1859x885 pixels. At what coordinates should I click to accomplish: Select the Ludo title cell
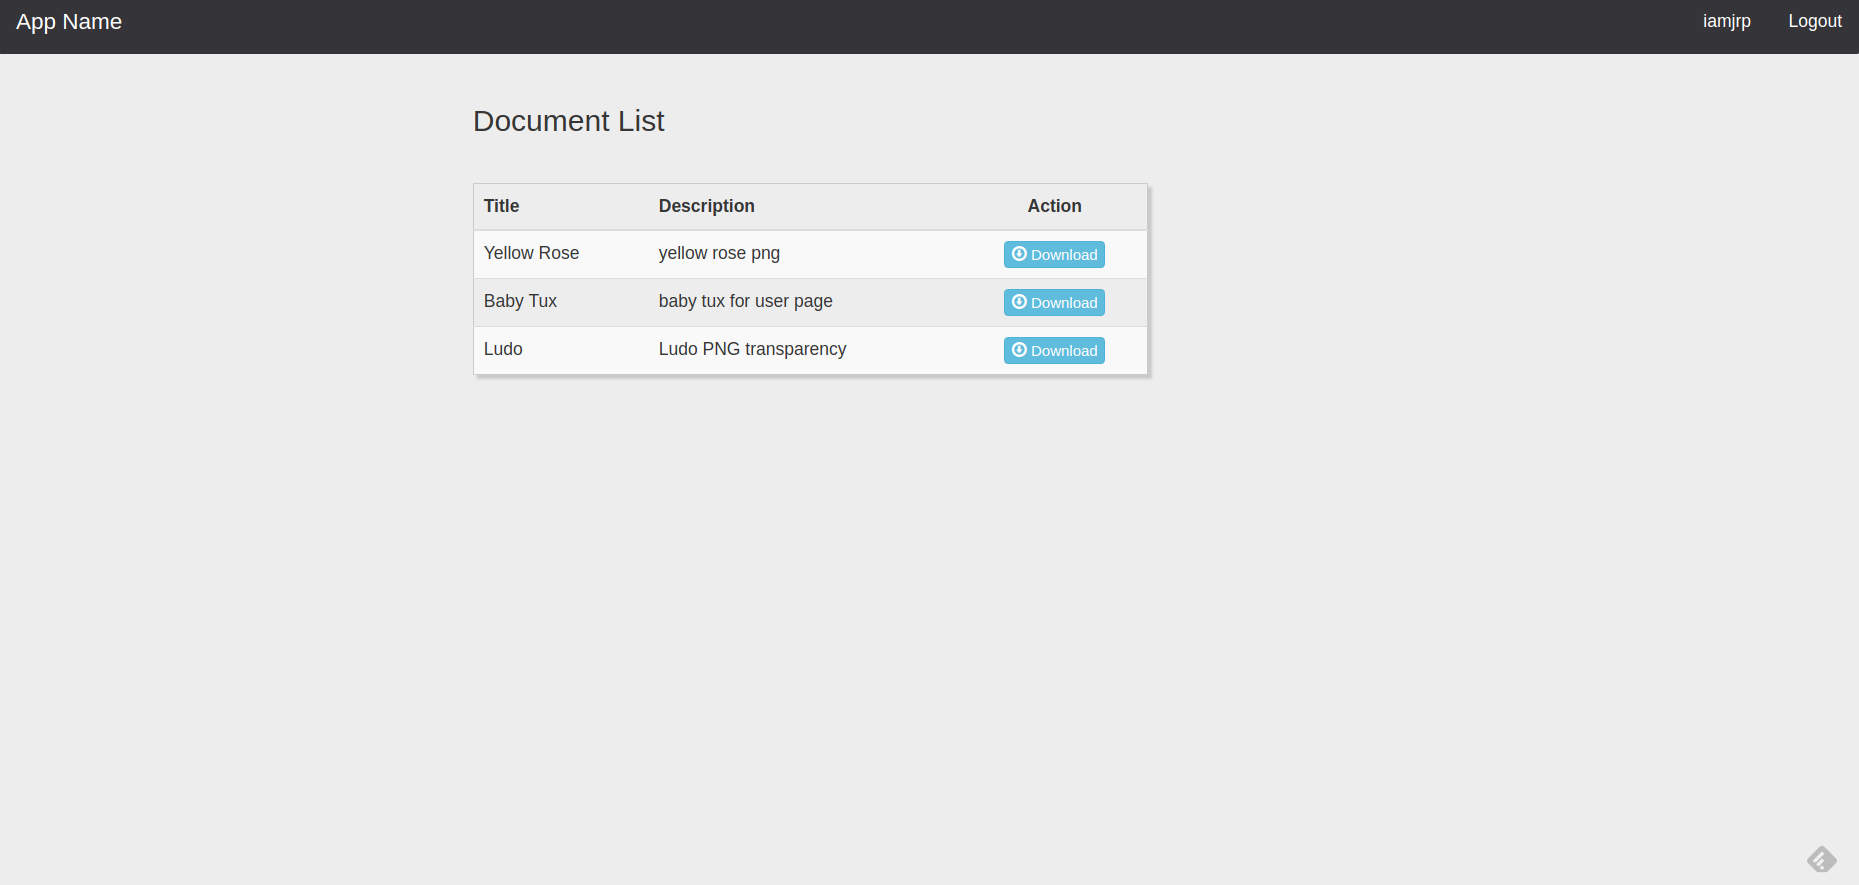[503, 349]
